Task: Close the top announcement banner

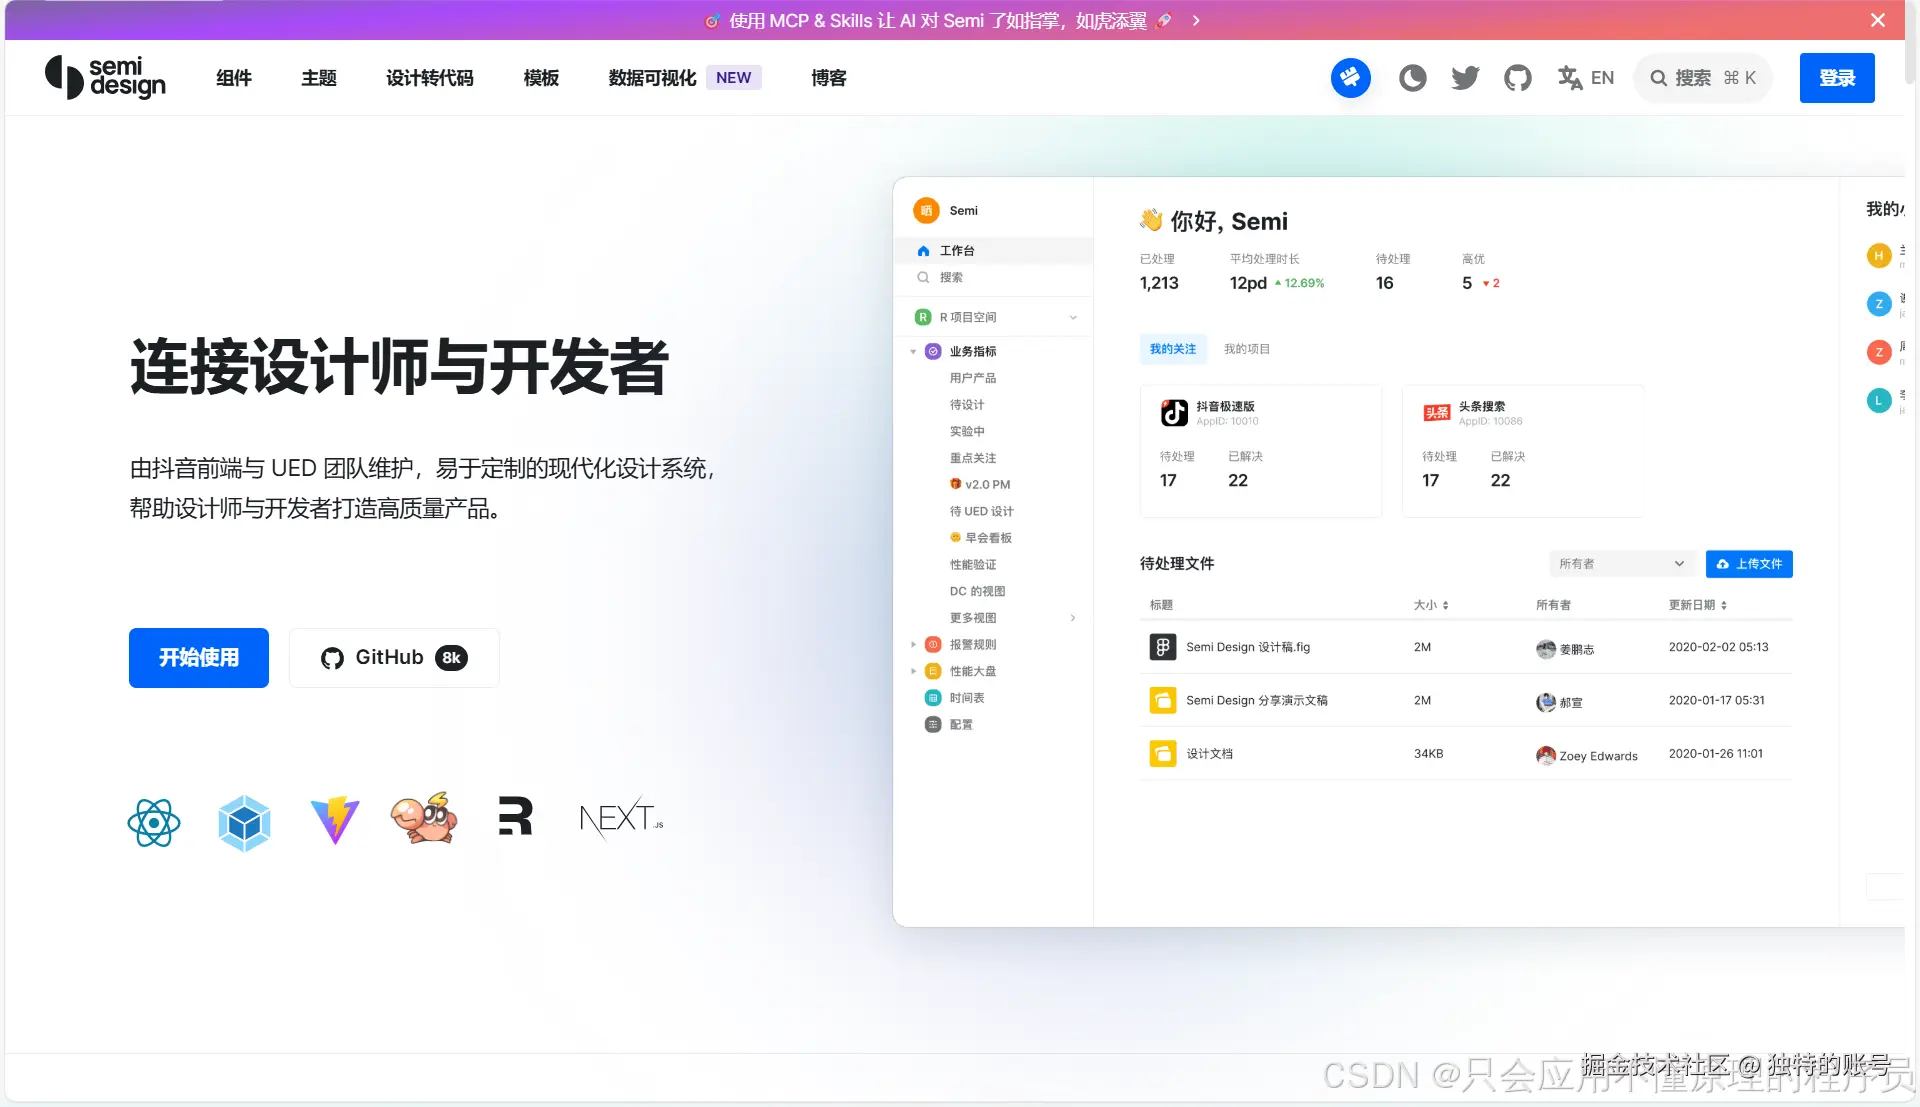Action: pyautogui.click(x=1877, y=20)
